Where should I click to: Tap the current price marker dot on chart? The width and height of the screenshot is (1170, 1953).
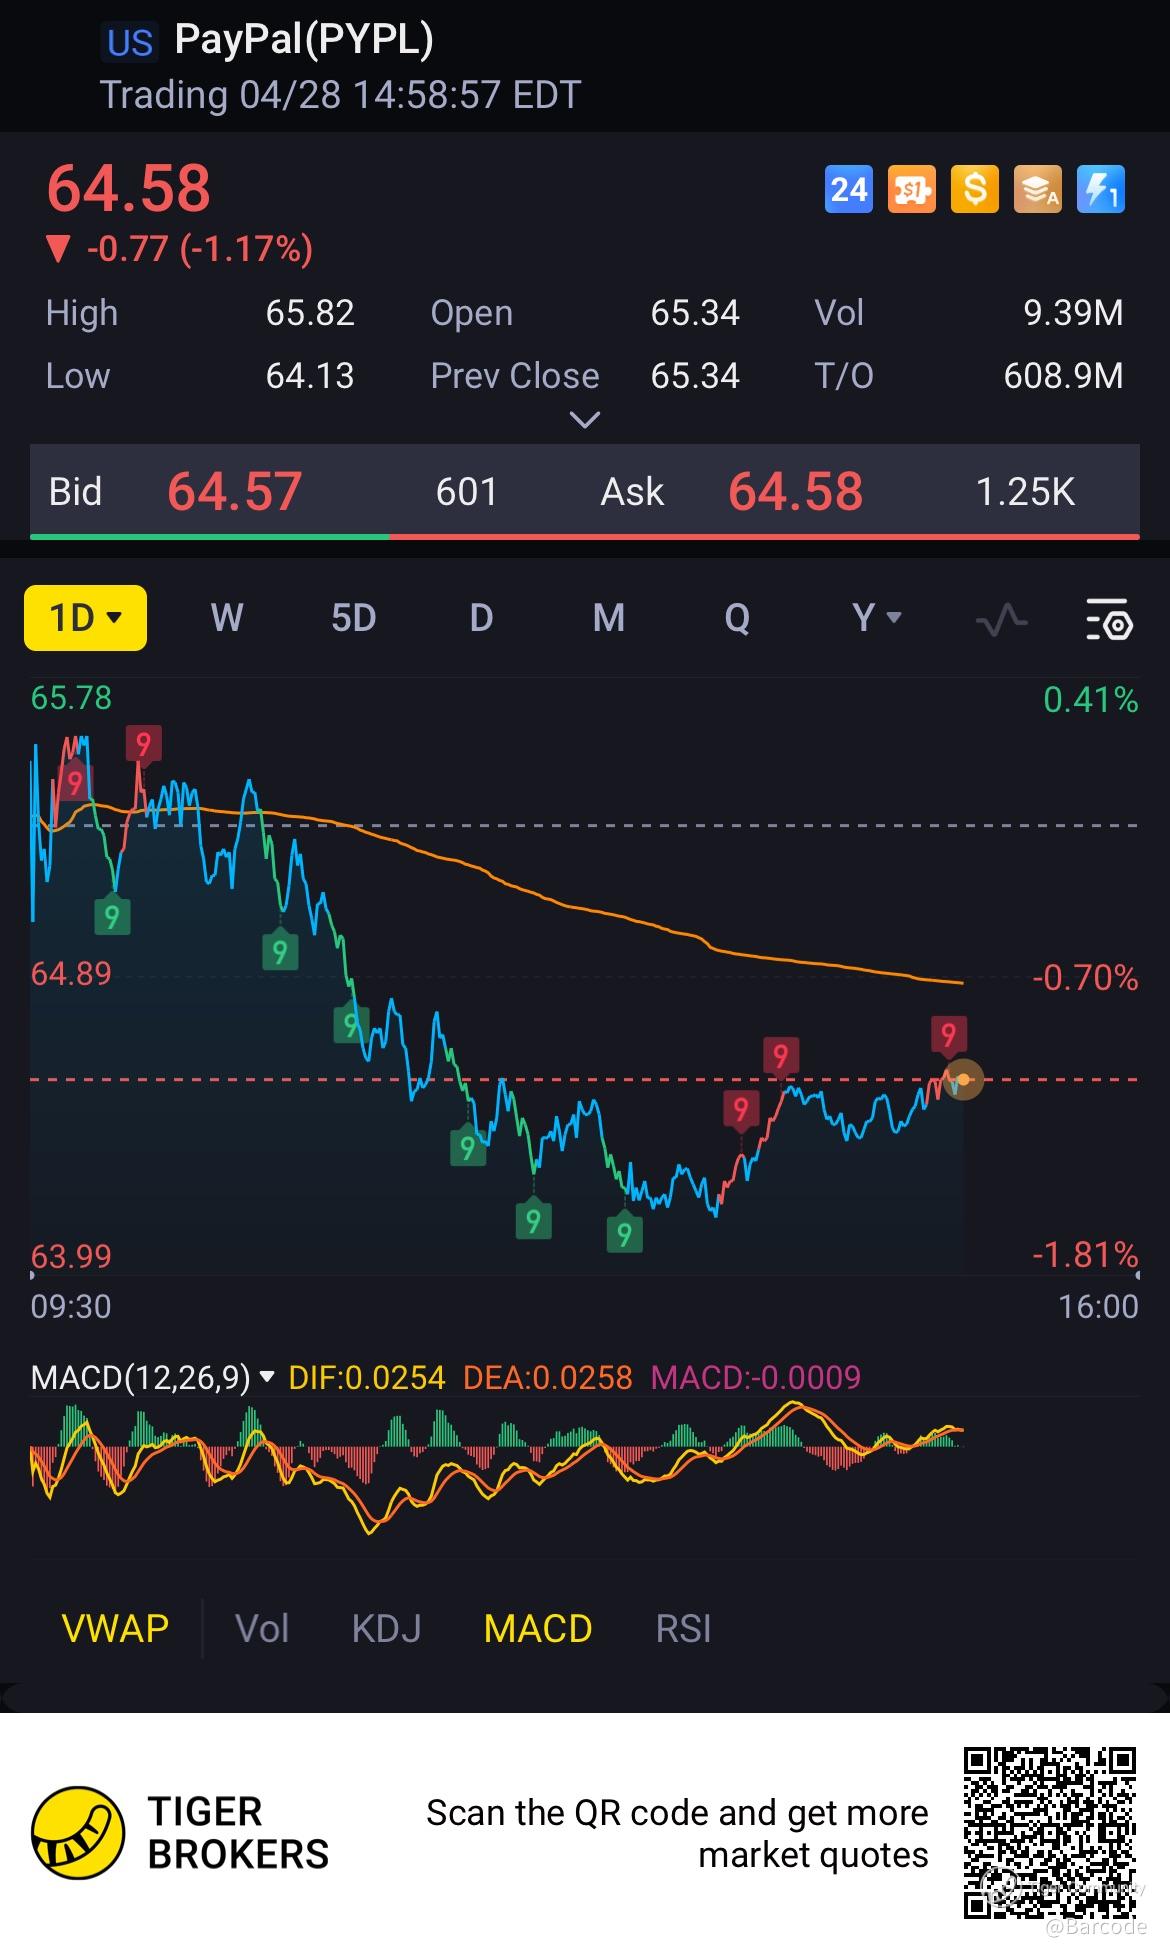(963, 1080)
